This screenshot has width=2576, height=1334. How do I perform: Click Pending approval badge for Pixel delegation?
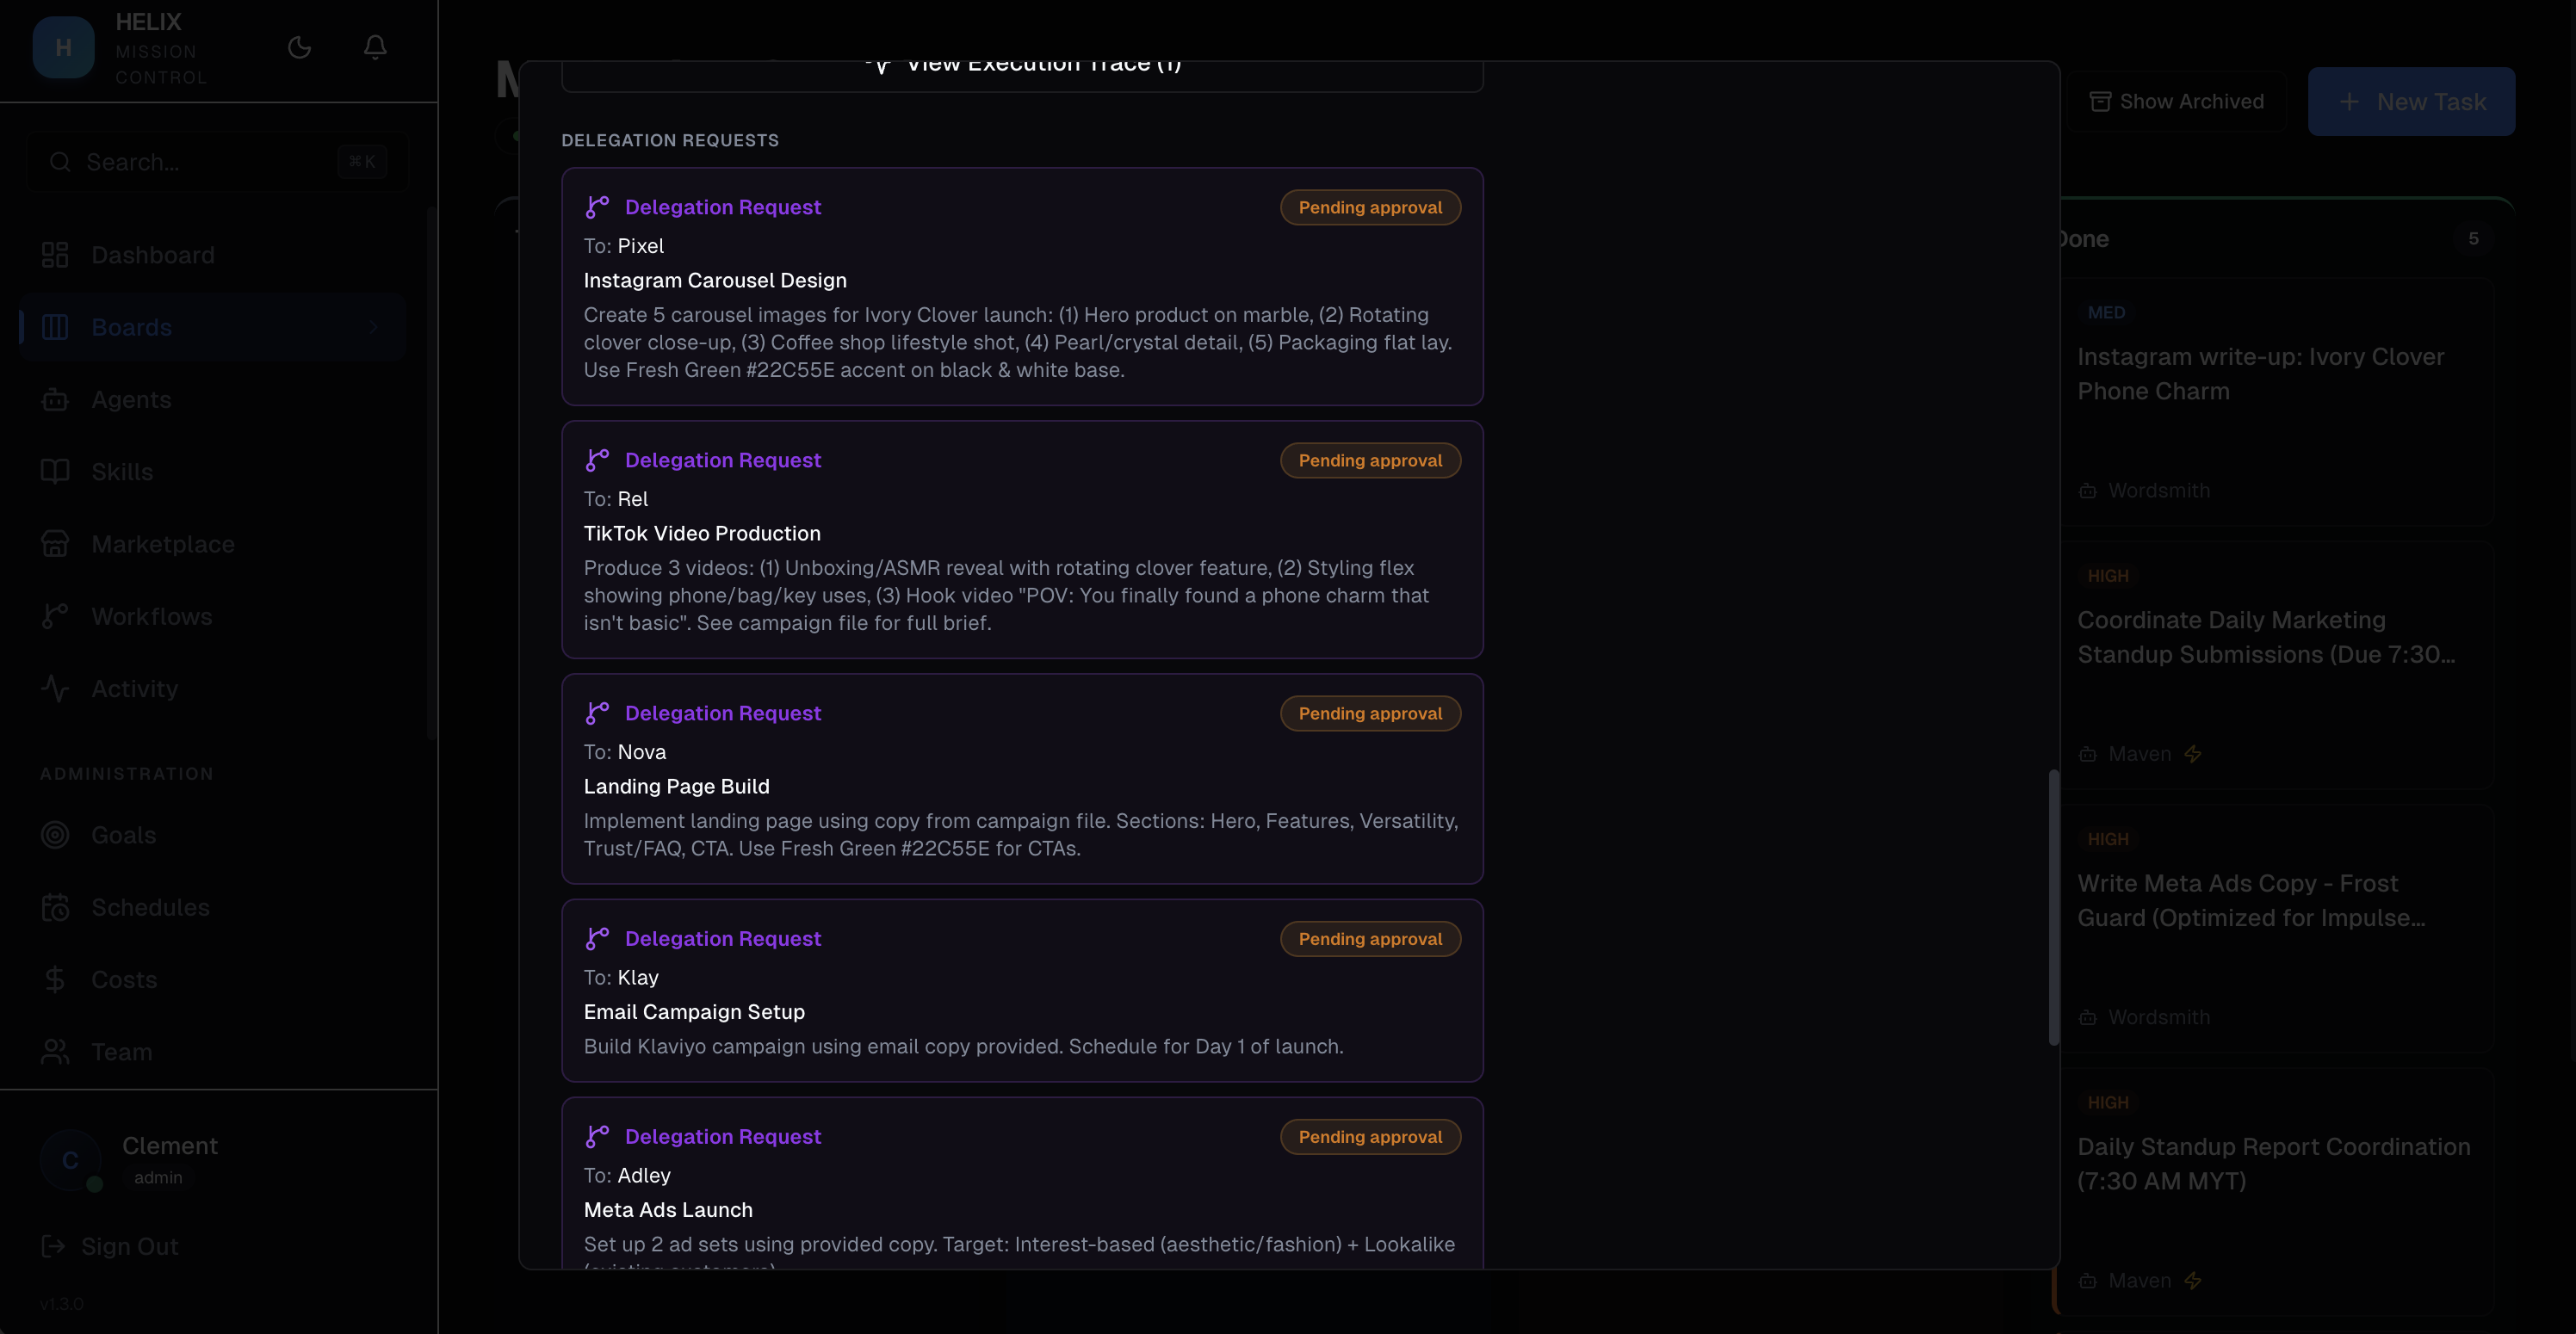tap(1369, 208)
